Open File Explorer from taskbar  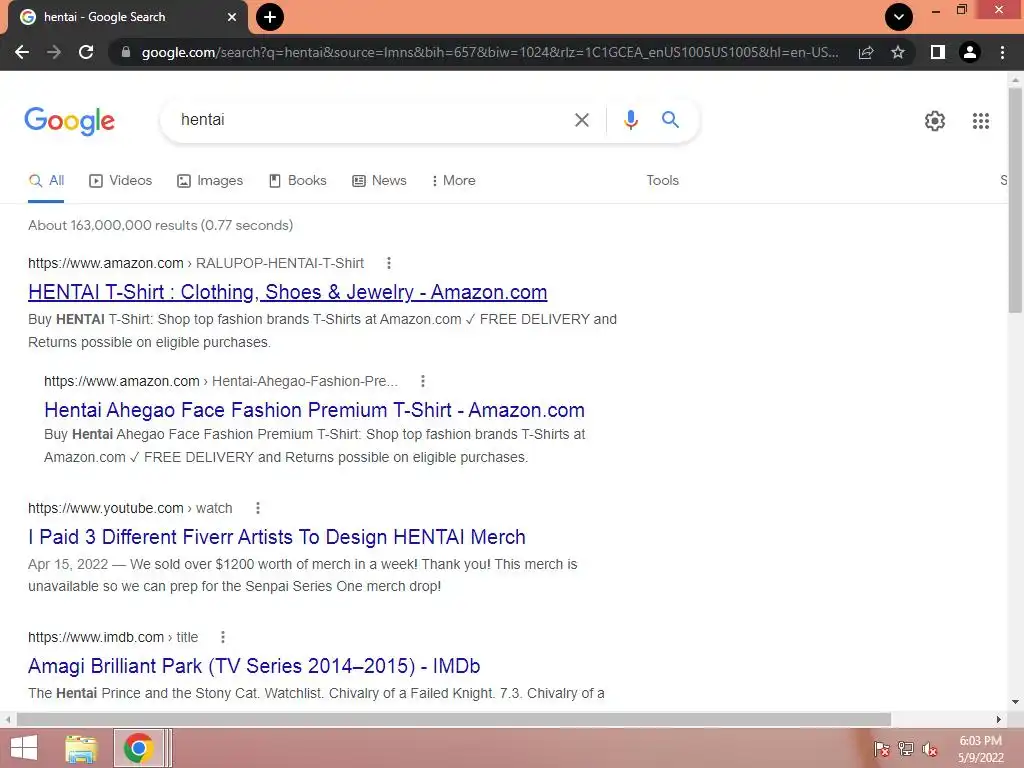click(x=81, y=748)
